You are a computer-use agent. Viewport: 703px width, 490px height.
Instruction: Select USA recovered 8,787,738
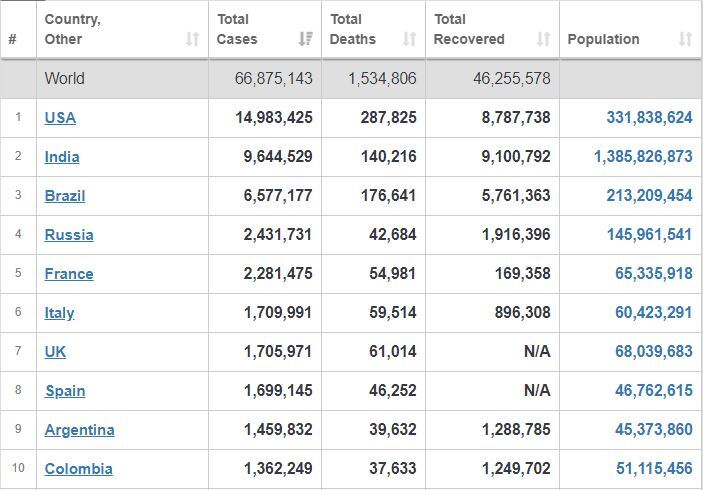516,117
